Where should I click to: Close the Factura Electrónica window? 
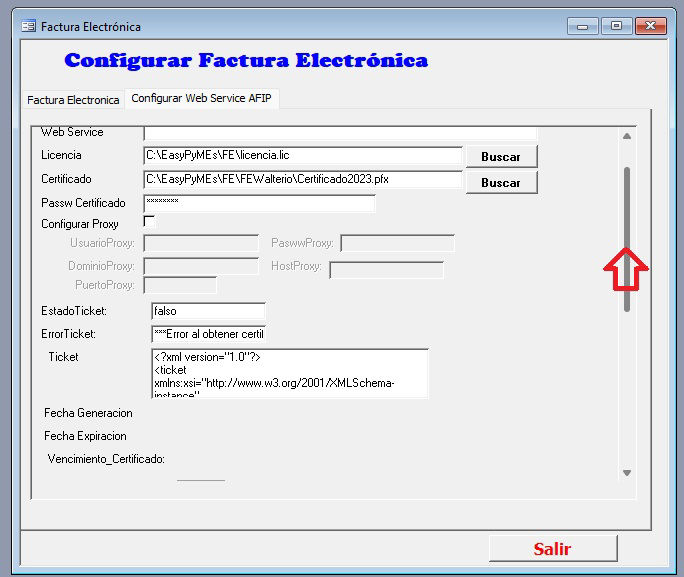pos(652,26)
